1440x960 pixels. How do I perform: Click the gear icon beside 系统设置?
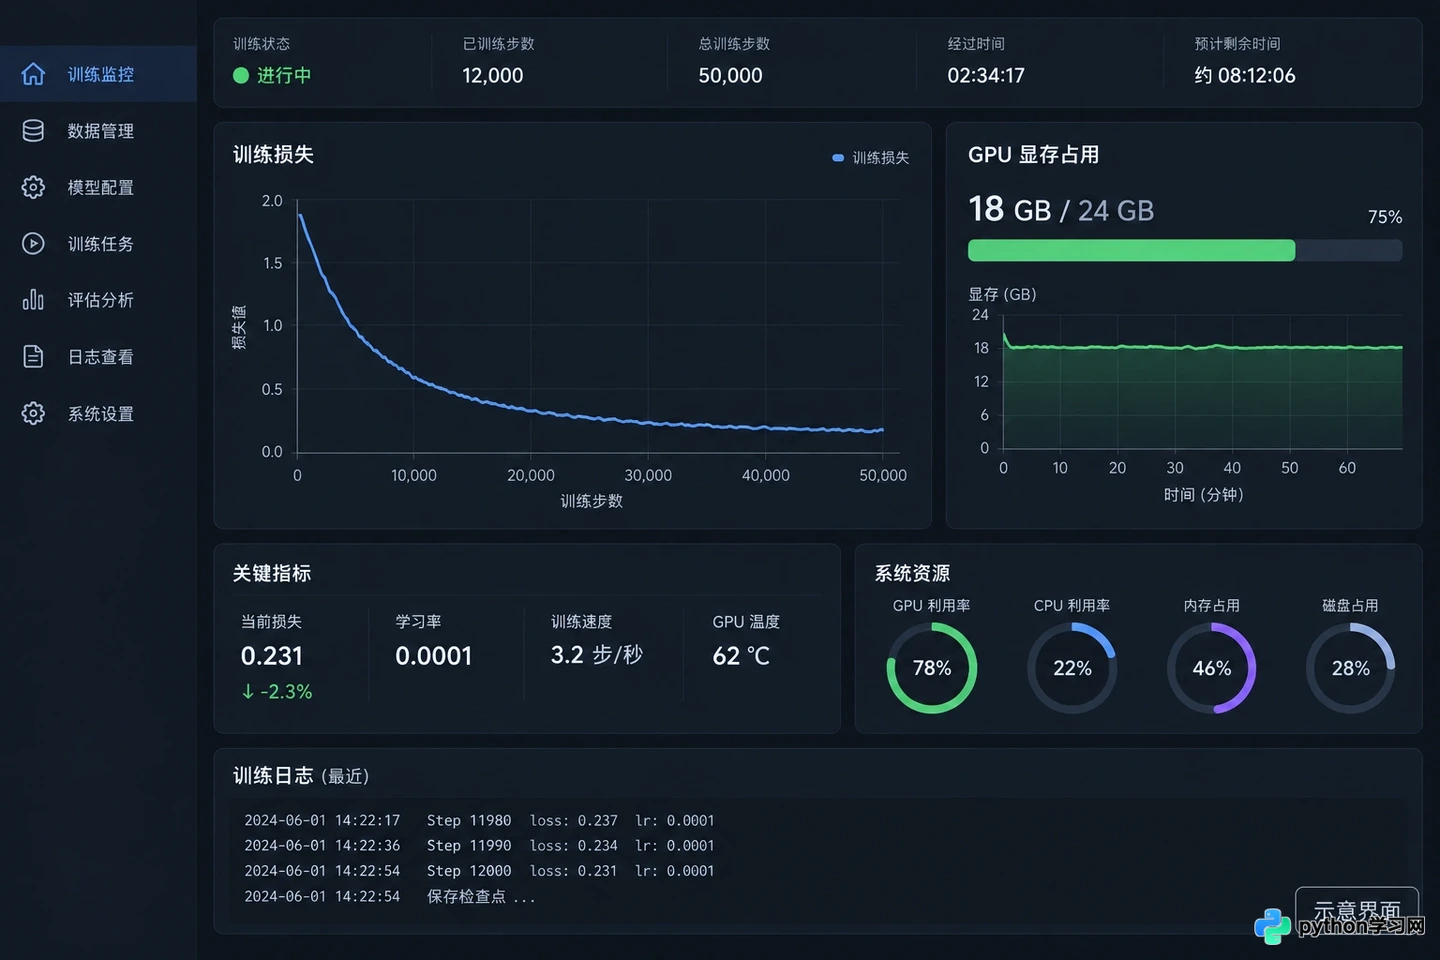click(33, 413)
